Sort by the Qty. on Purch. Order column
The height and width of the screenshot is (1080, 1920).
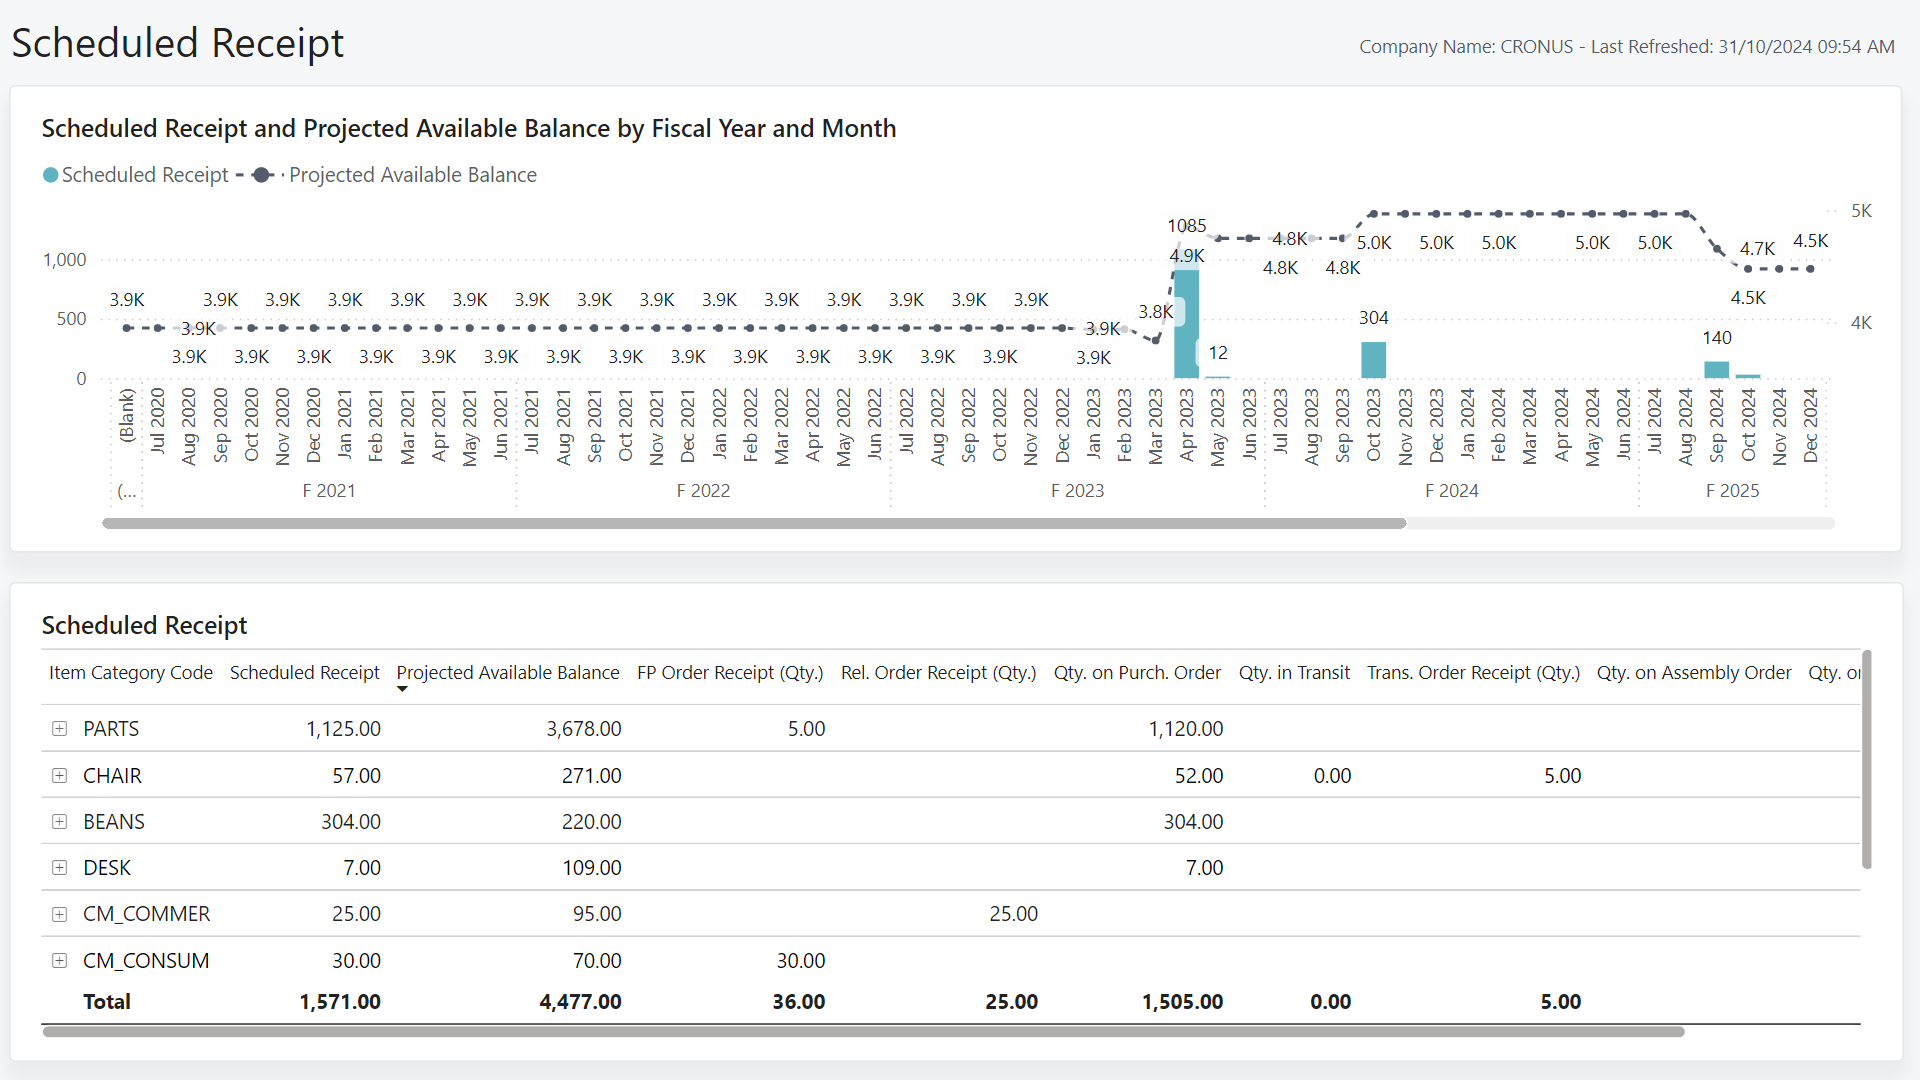tap(1137, 672)
